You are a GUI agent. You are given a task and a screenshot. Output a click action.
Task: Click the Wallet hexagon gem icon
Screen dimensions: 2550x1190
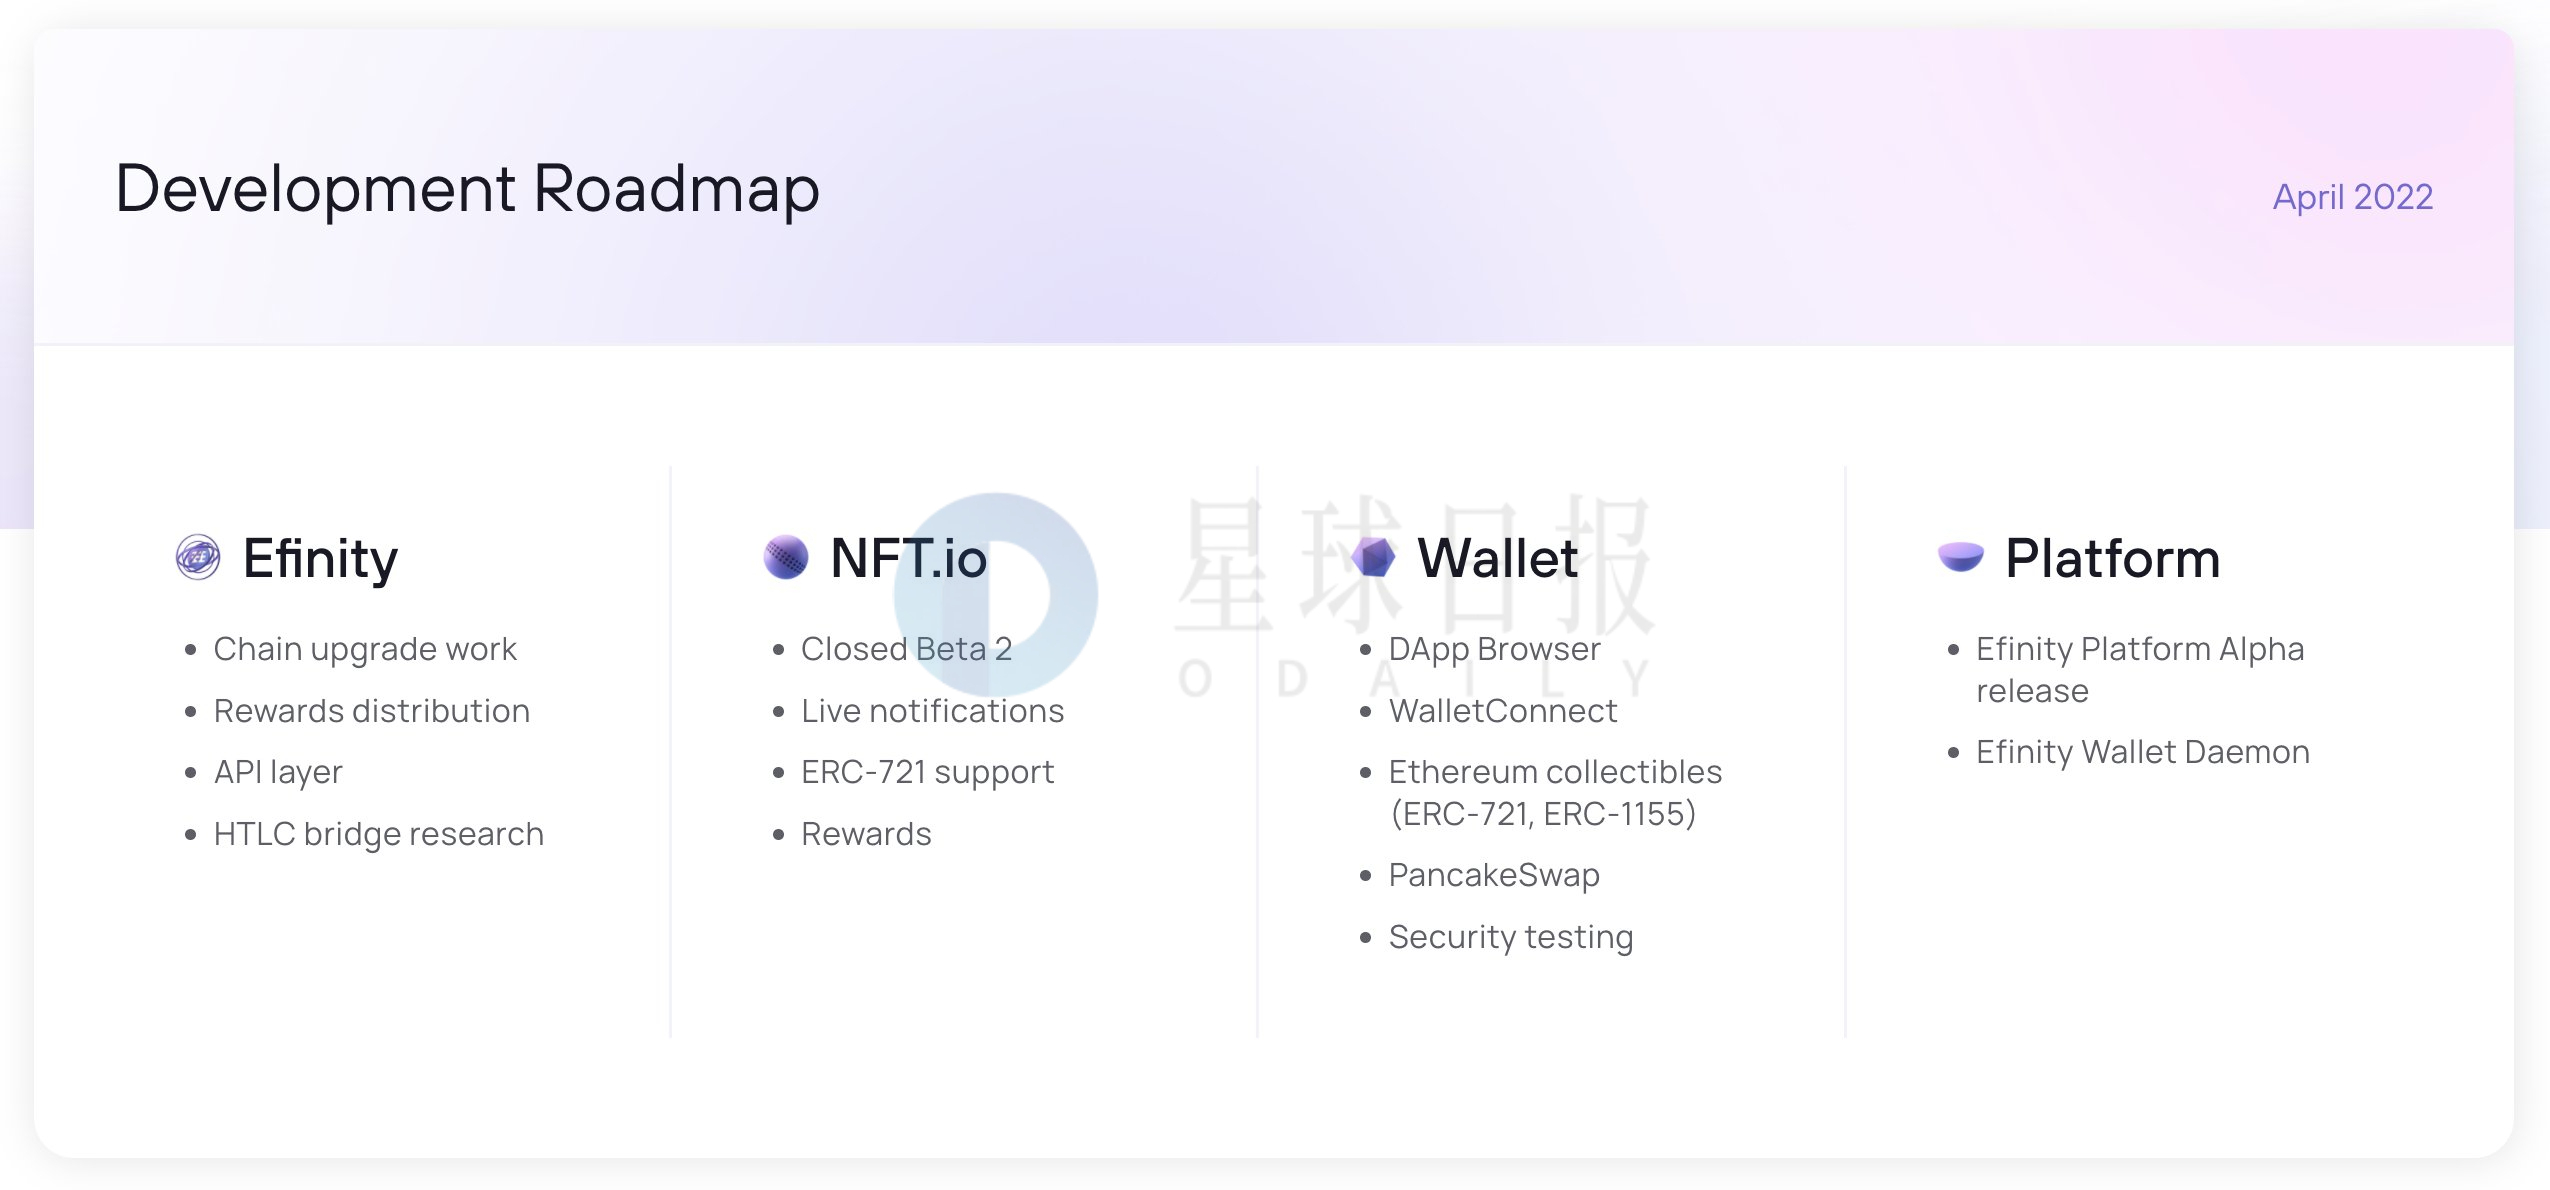click(1373, 557)
